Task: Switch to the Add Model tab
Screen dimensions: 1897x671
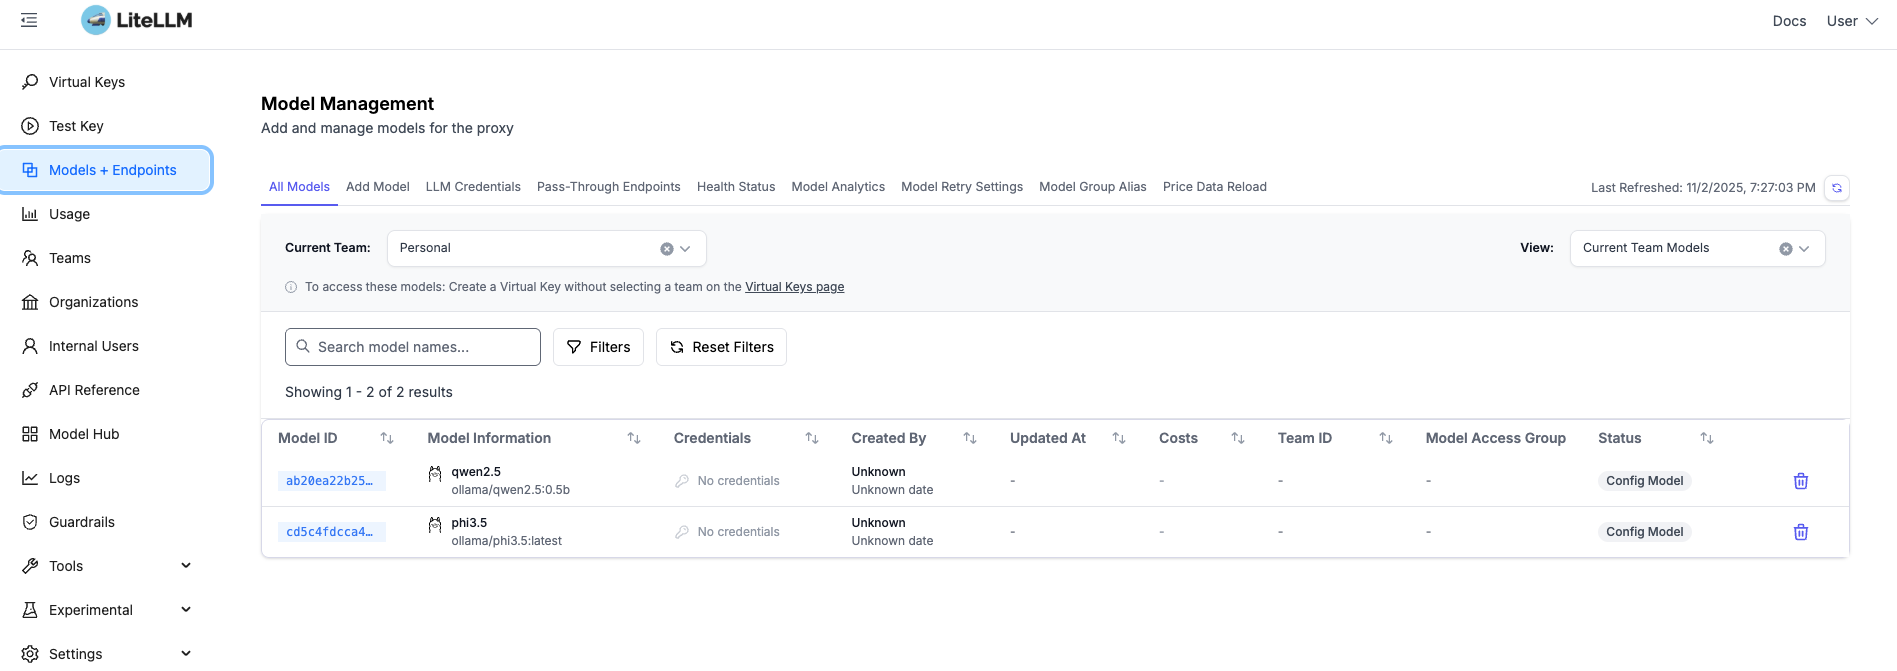Action: [377, 187]
